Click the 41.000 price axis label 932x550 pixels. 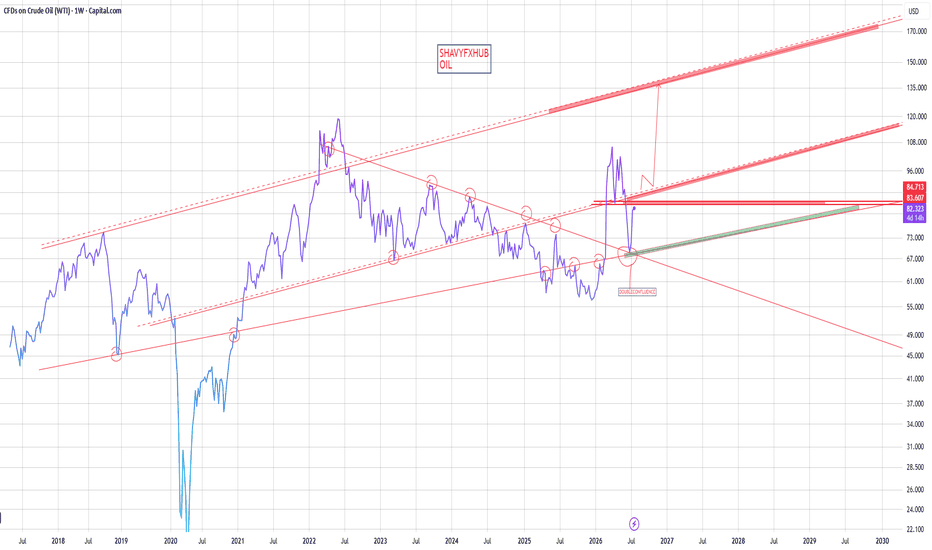(x=917, y=379)
